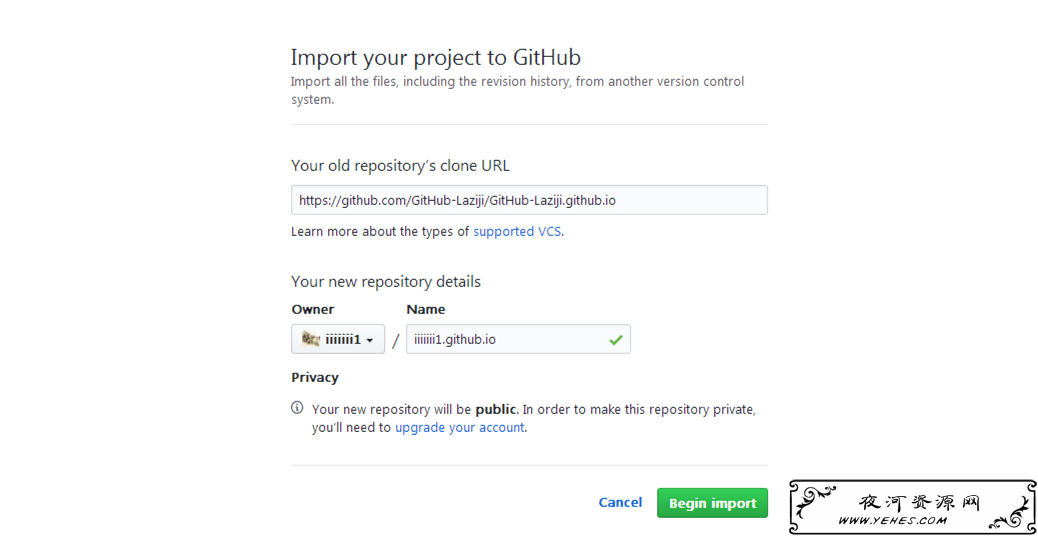Follow the upgrade your account link

[460, 427]
